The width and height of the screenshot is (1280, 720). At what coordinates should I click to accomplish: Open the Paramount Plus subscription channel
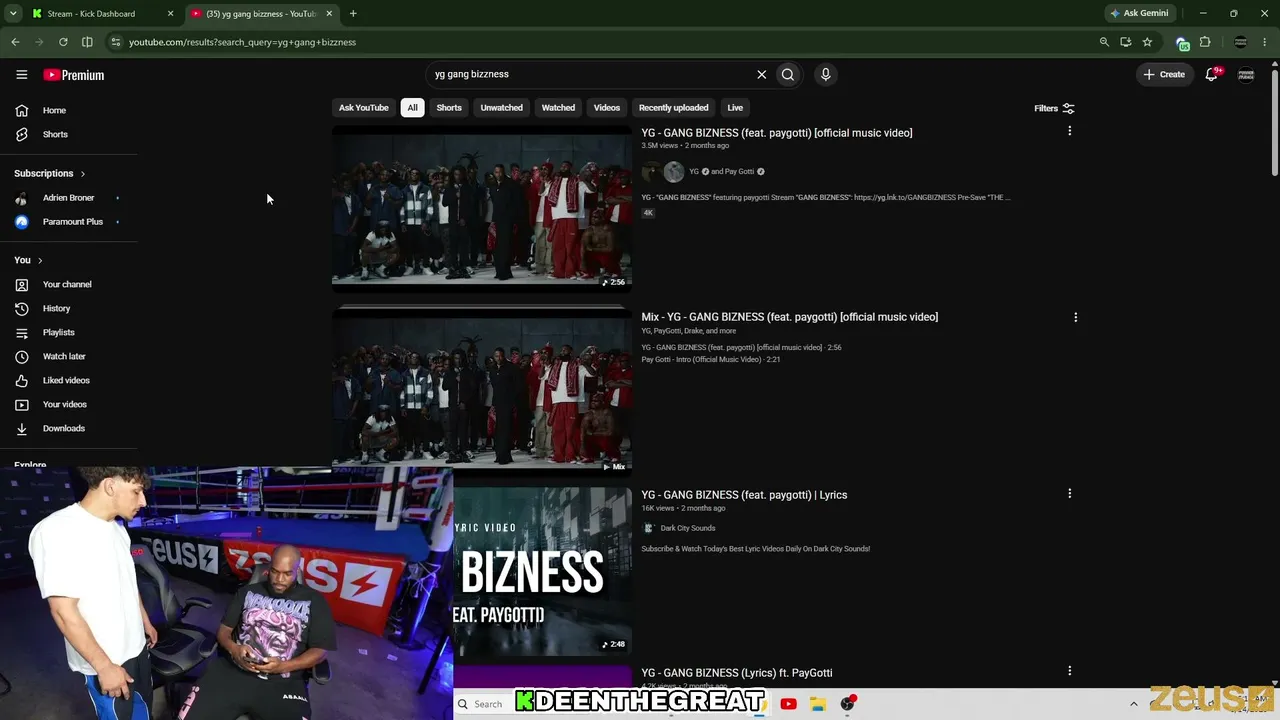[x=72, y=222]
